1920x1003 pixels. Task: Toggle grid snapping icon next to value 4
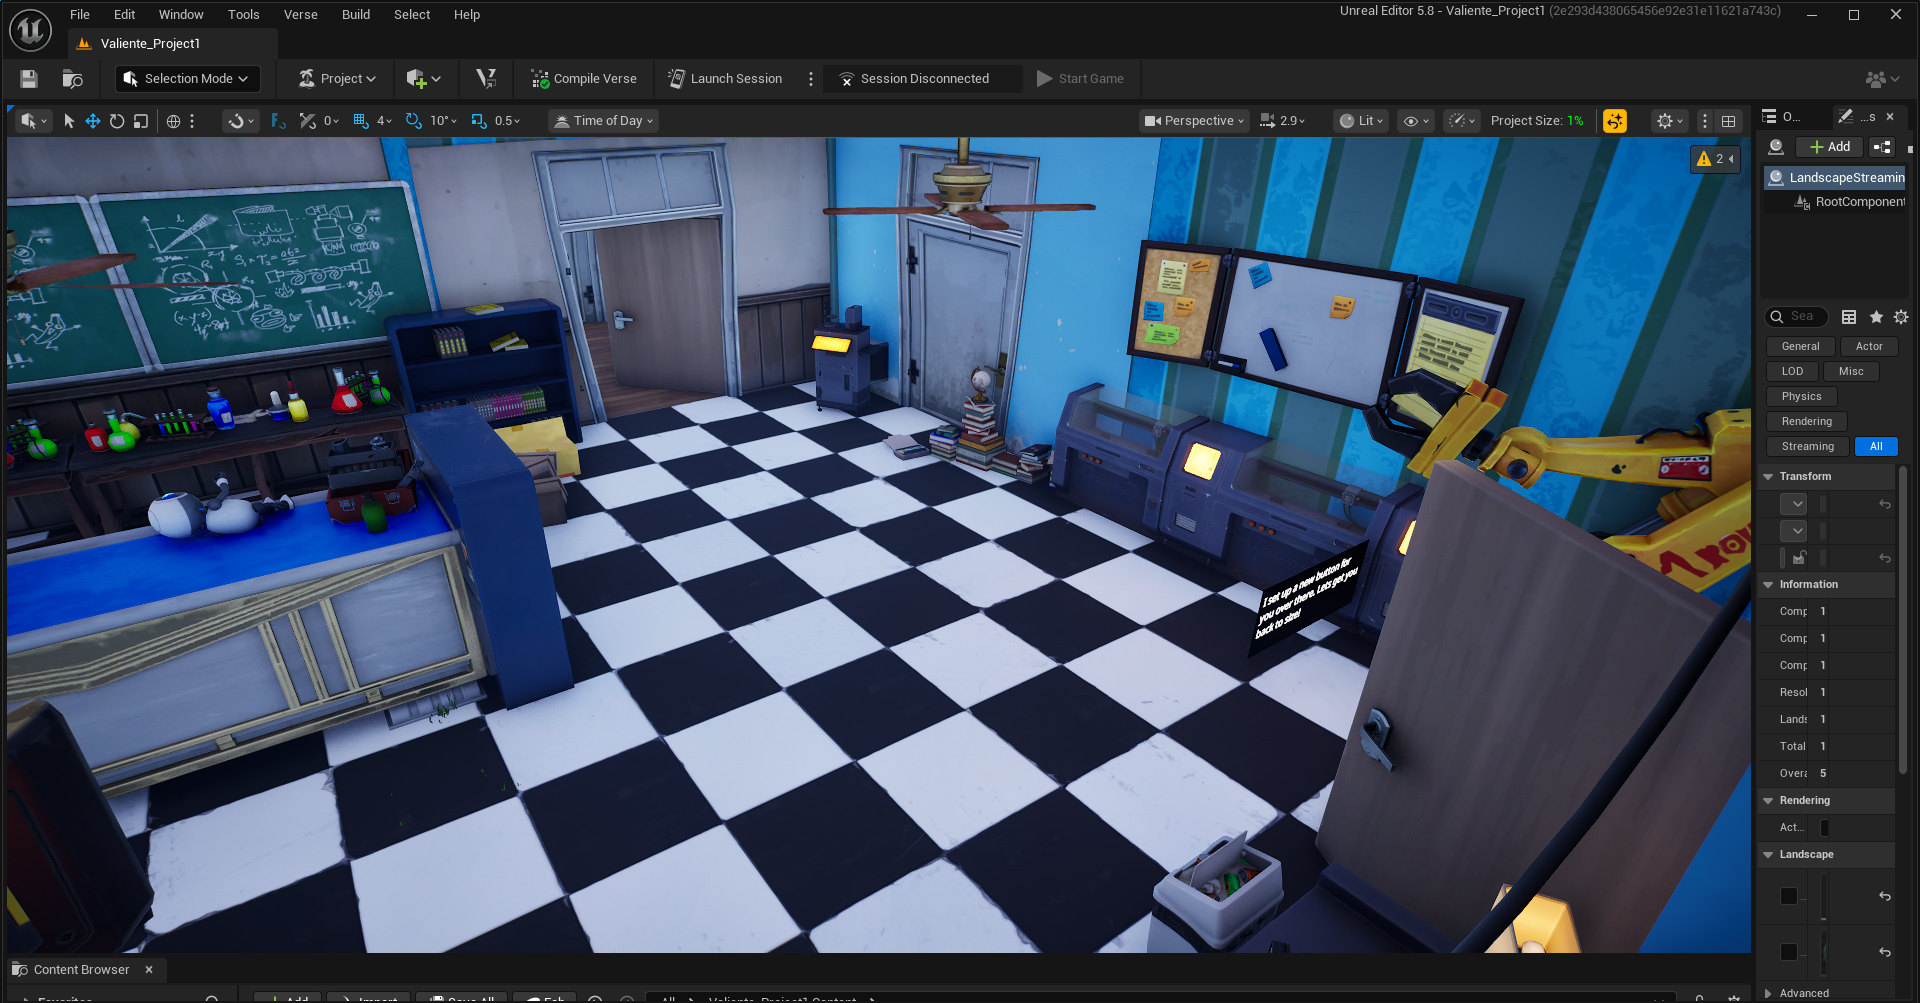(361, 121)
